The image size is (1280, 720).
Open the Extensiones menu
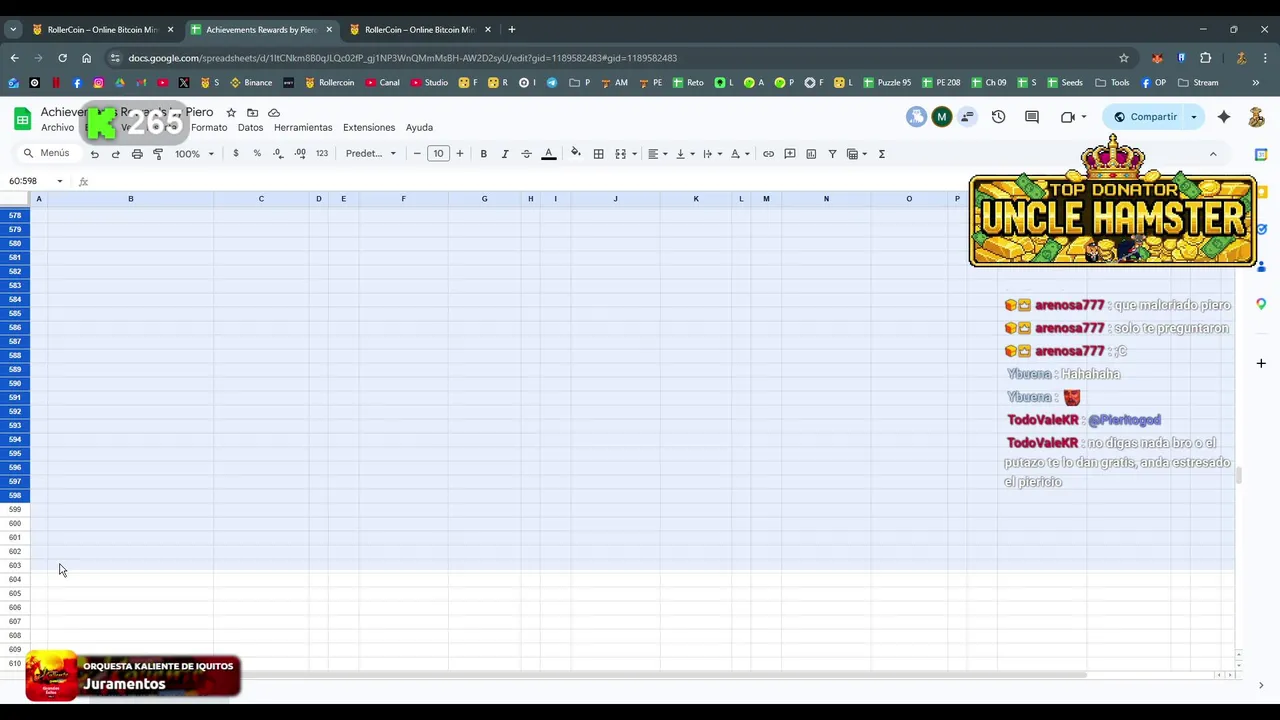(369, 127)
